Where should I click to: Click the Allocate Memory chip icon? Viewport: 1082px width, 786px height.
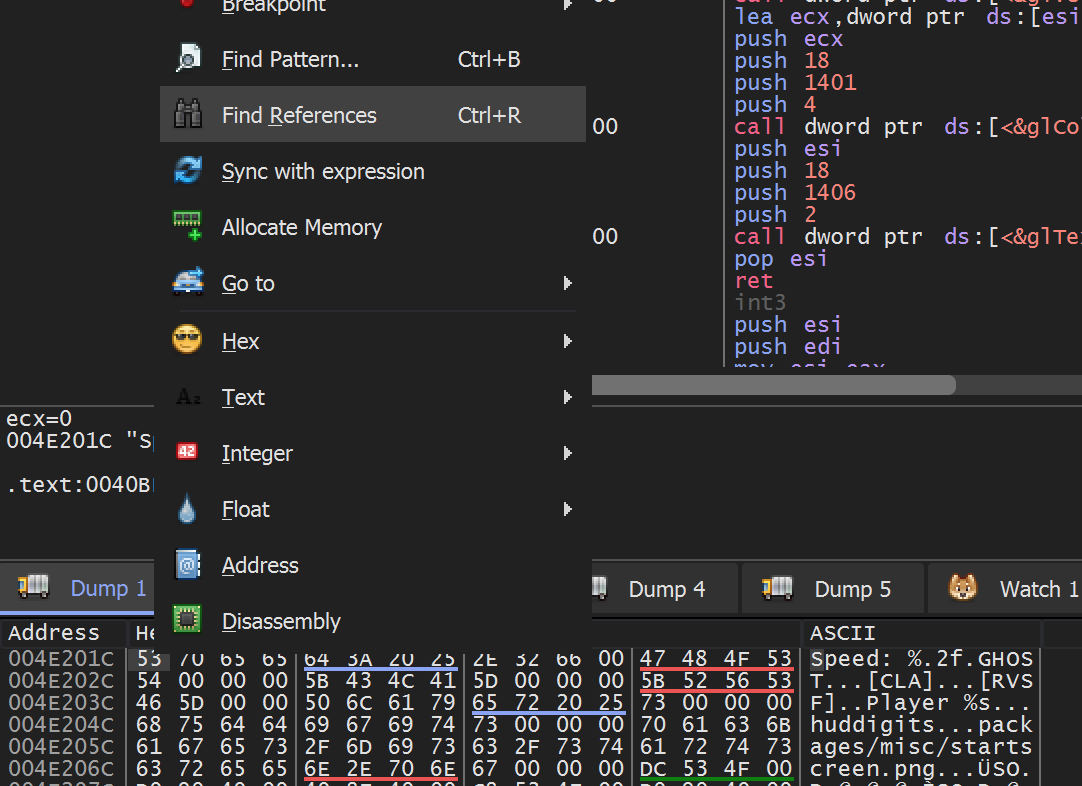188,226
